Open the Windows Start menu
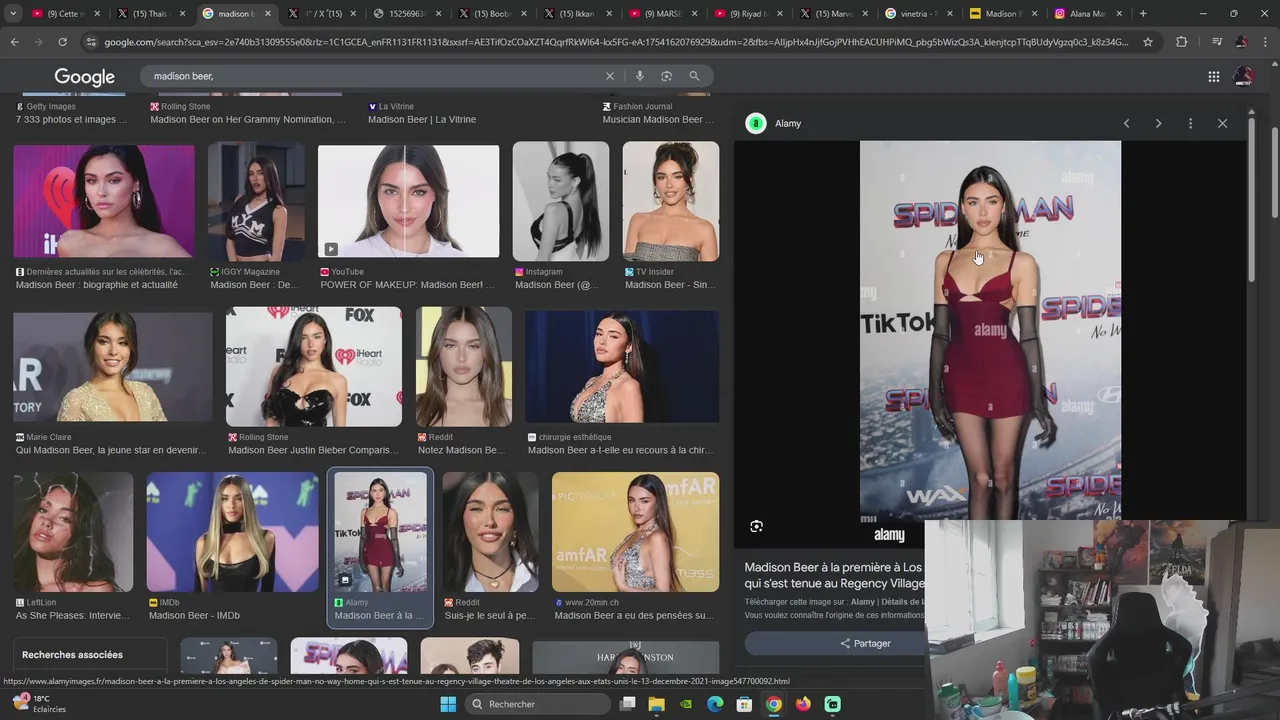This screenshot has height=720, width=1280. click(448, 704)
